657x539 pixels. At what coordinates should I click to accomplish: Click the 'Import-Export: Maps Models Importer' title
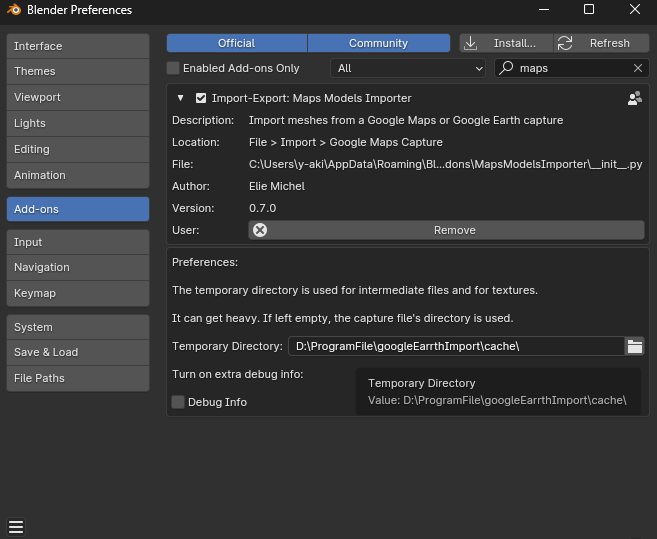(x=311, y=98)
